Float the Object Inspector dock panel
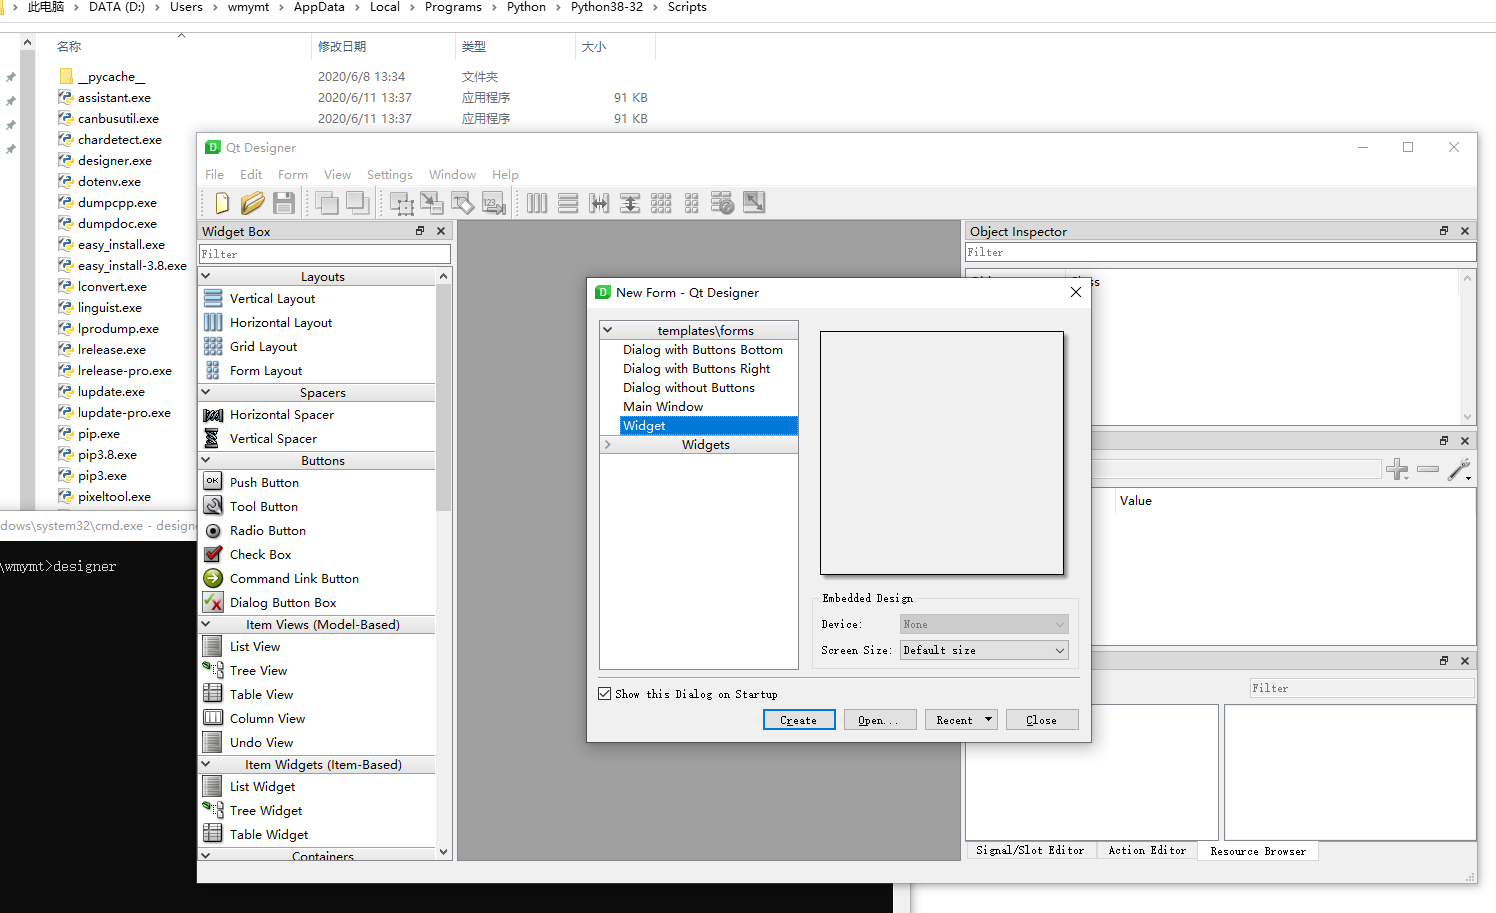 coord(1444,231)
